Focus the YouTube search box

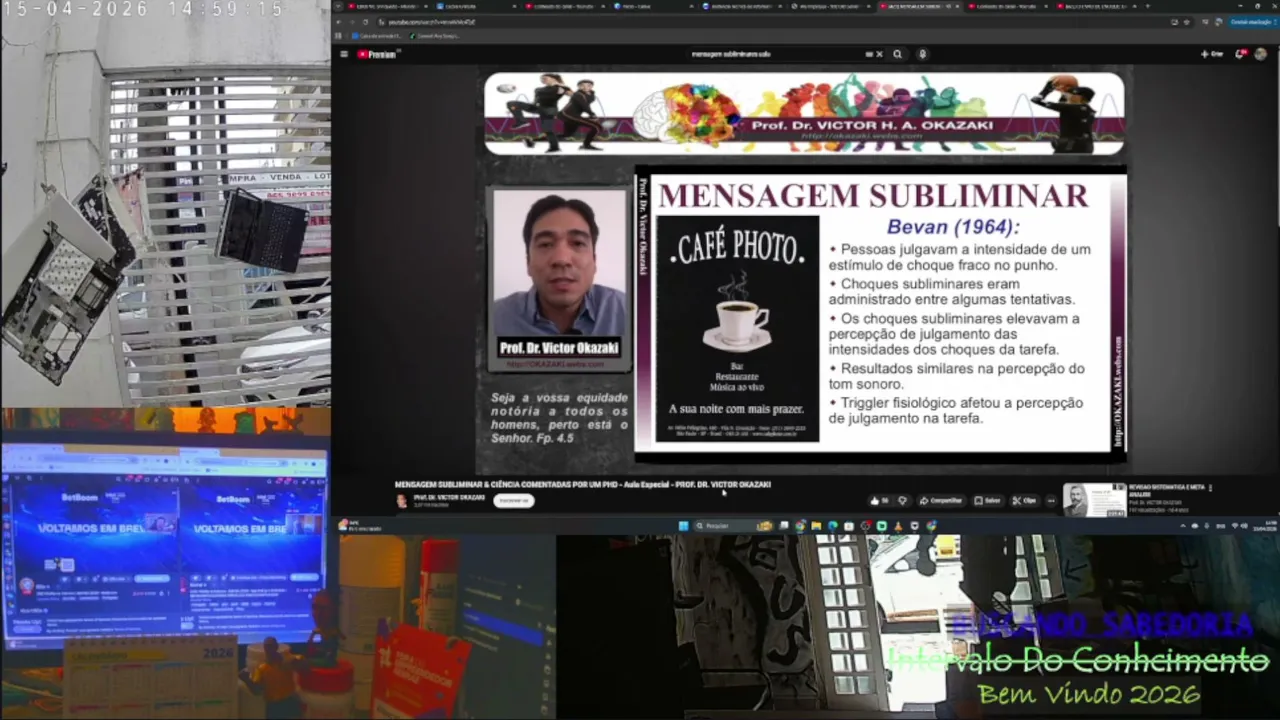(775, 54)
